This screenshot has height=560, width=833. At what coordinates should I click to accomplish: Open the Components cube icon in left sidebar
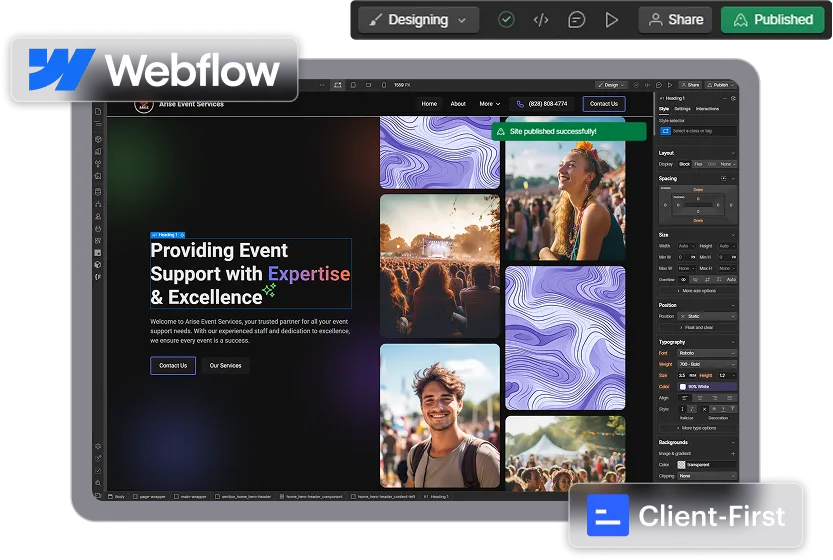point(98,139)
